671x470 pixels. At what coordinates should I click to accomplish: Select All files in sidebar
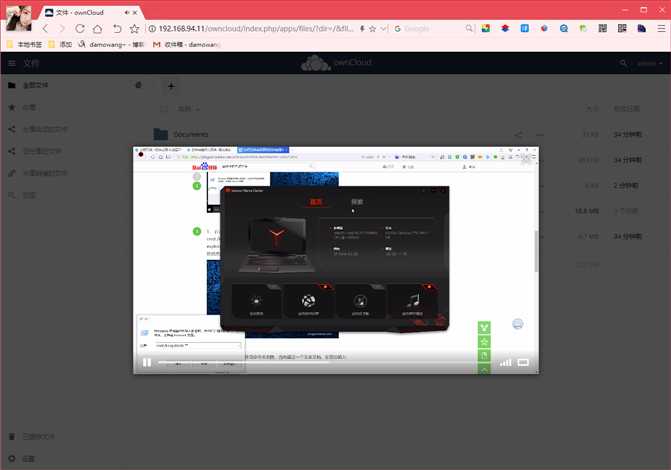28,85
